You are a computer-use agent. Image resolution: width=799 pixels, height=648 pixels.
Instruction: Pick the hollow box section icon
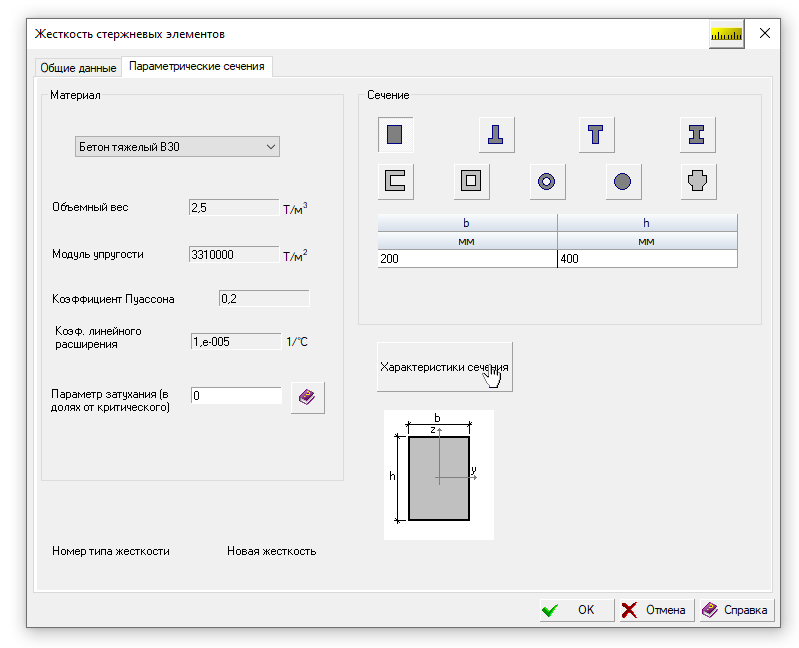[471, 181]
